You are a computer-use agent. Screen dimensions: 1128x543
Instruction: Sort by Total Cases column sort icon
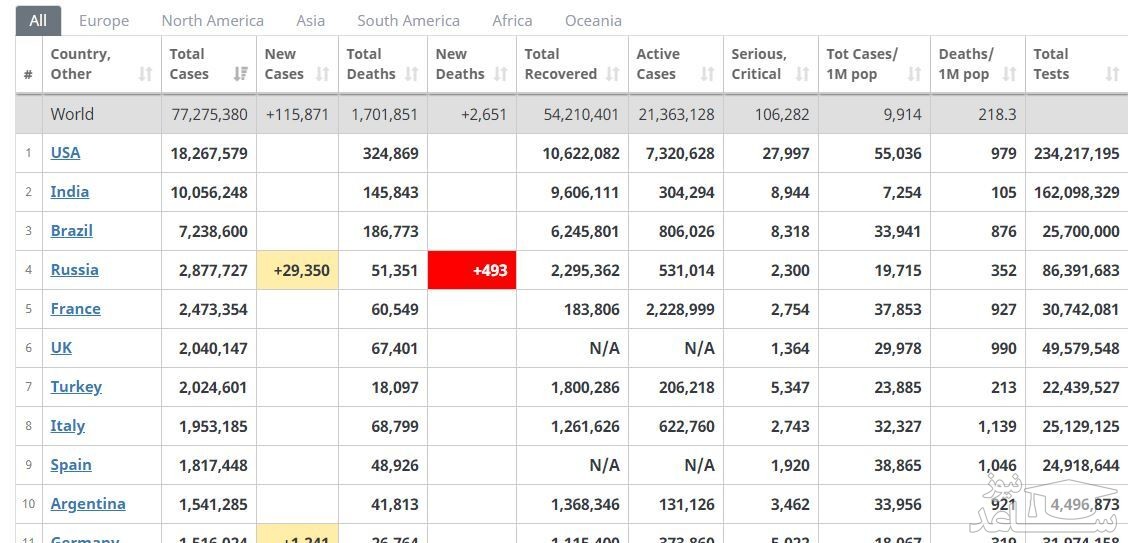(240, 74)
